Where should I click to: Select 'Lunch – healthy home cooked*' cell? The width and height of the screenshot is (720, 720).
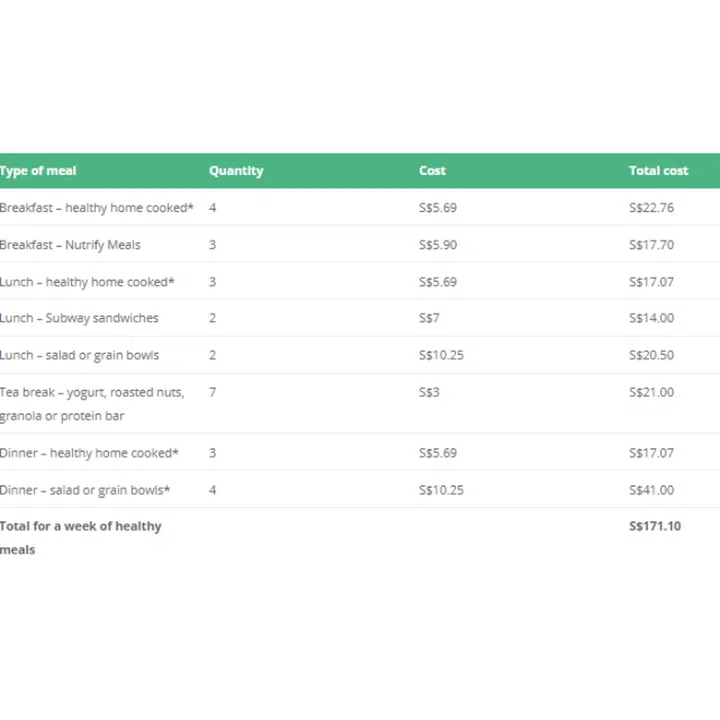coord(87,282)
